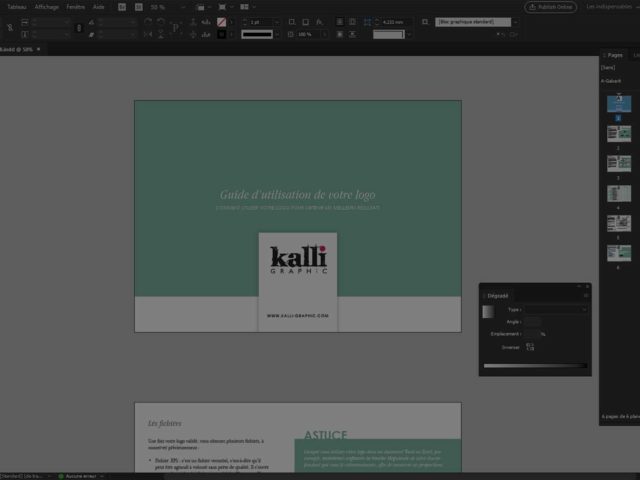Click the Inverser gradient icon

(x=530, y=347)
